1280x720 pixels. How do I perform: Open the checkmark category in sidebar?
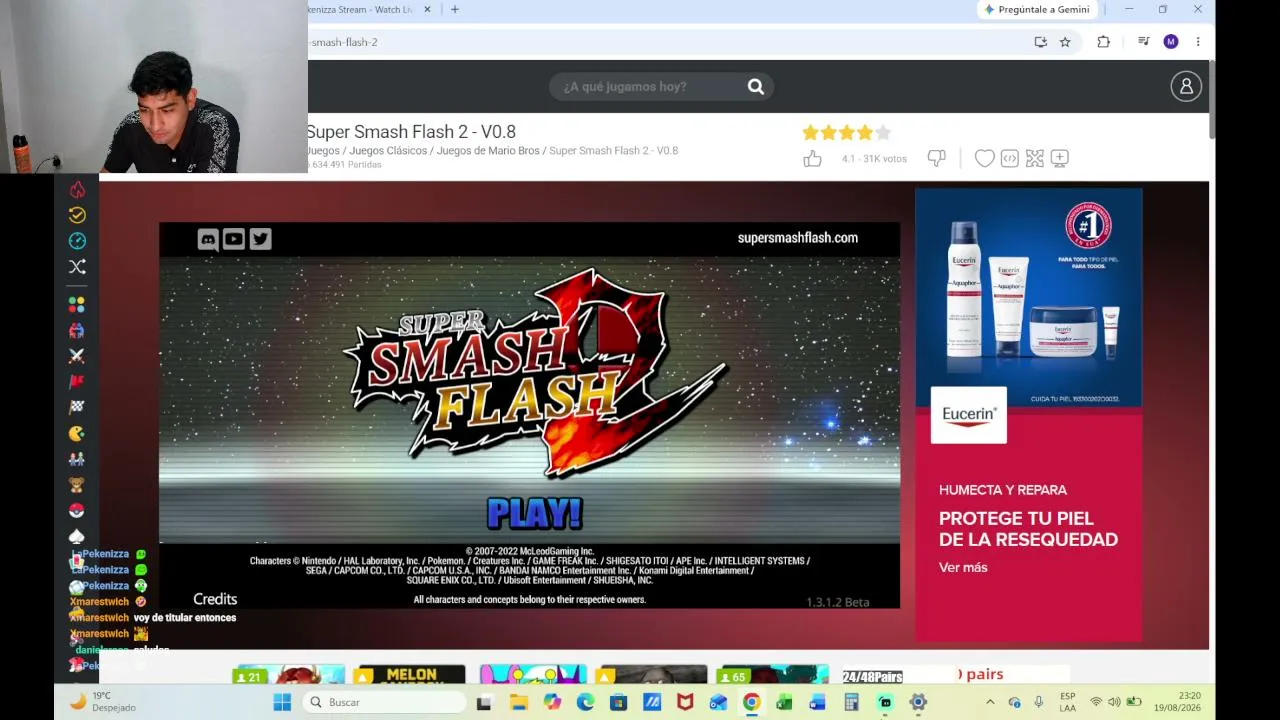pos(77,215)
